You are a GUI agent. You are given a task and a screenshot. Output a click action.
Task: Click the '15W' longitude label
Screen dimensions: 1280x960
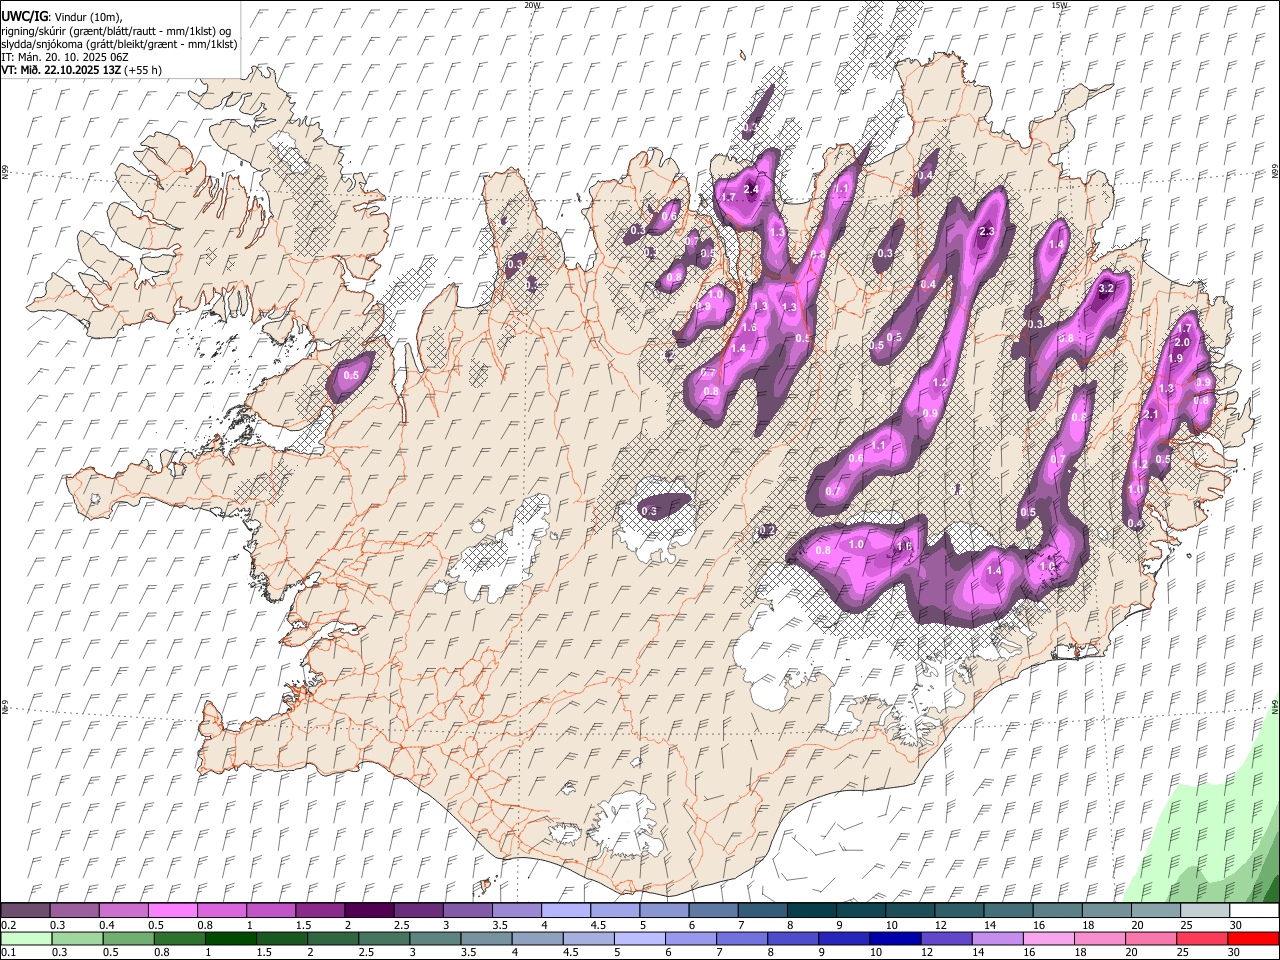[x=1059, y=5]
